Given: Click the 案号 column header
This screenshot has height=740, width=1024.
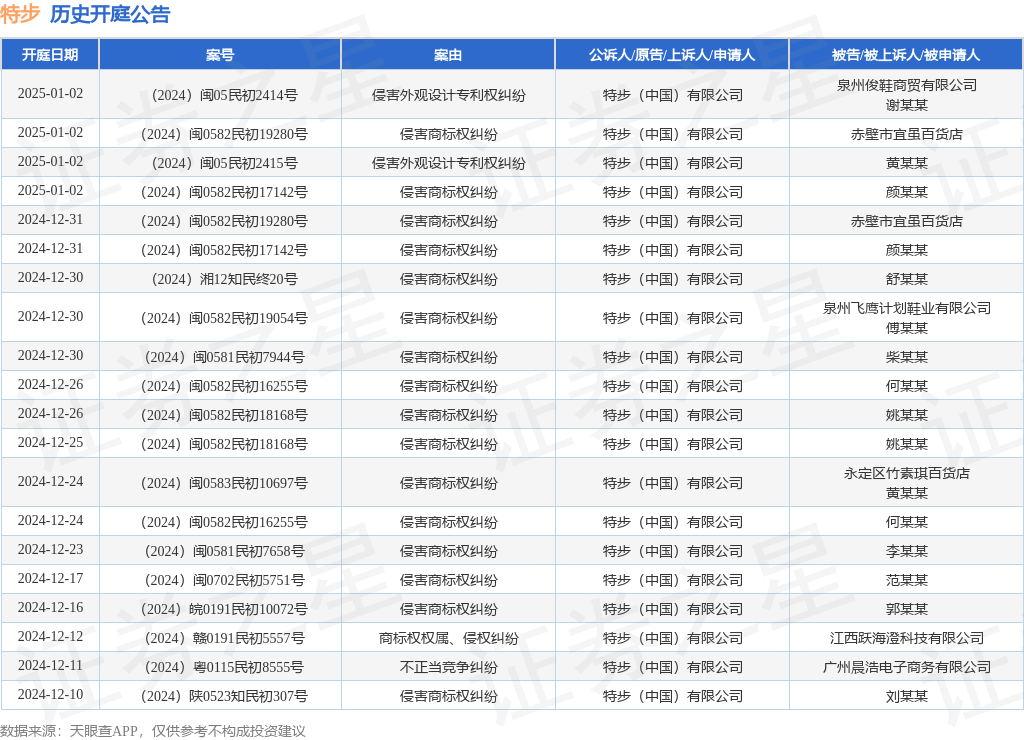Looking at the screenshot, I should pos(220,55).
